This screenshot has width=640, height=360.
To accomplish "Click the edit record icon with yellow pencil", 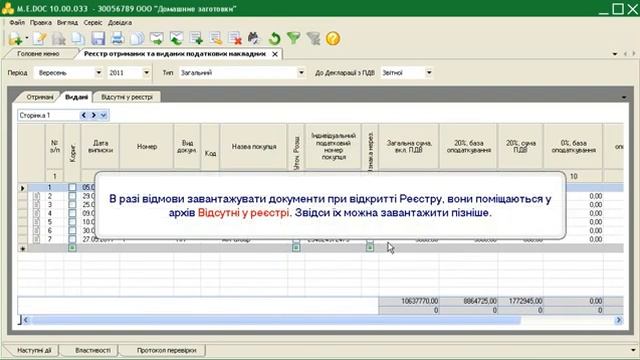I will 216,39.
